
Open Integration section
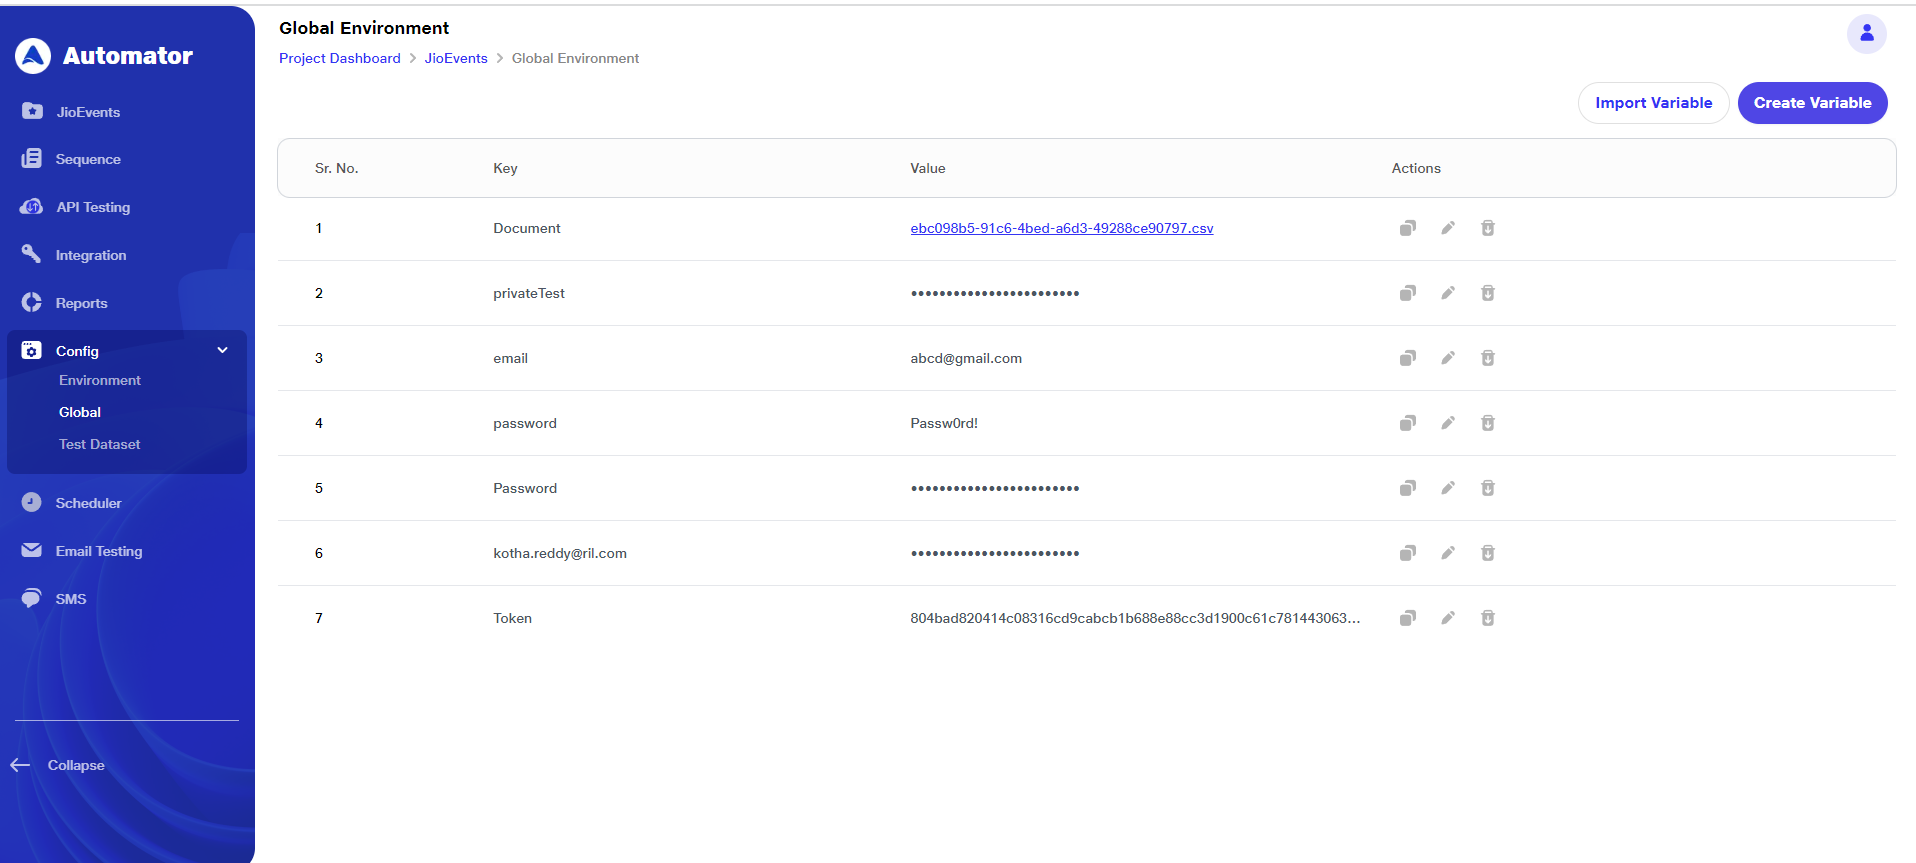click(x=91, y=255)
